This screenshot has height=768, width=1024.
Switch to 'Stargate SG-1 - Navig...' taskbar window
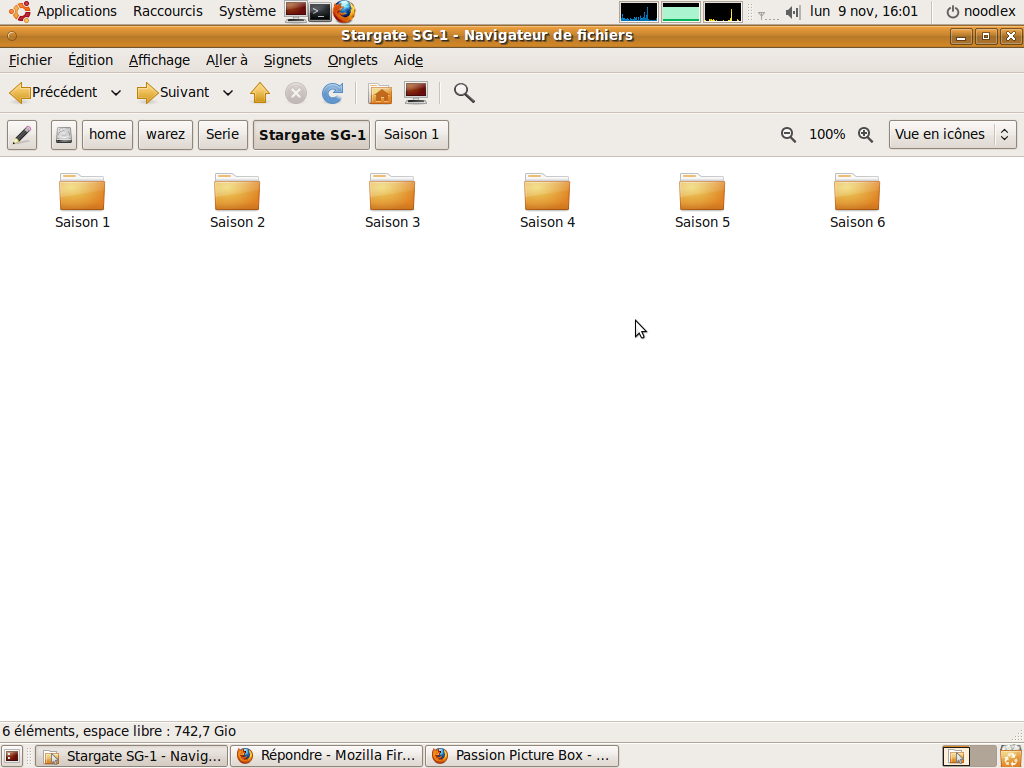click(x=131, y=756)
